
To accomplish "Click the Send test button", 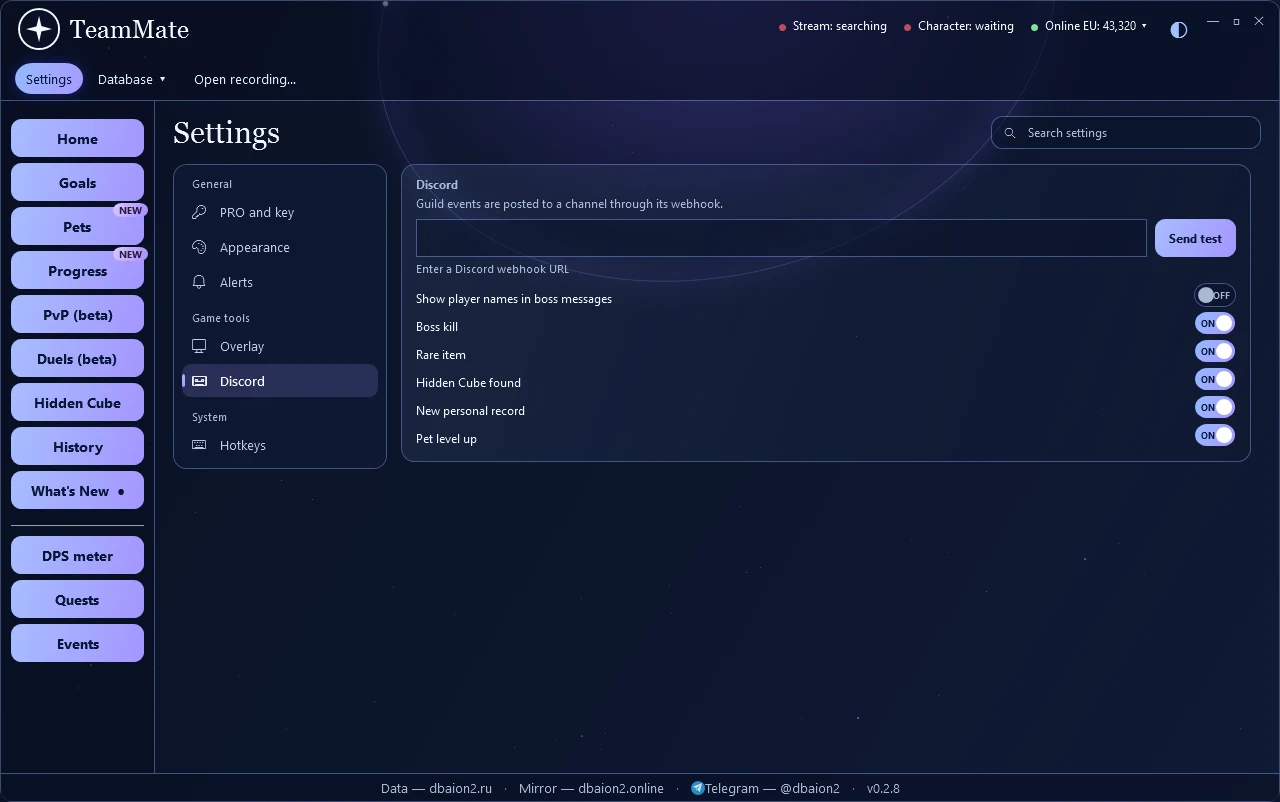I will (1195, 238).
